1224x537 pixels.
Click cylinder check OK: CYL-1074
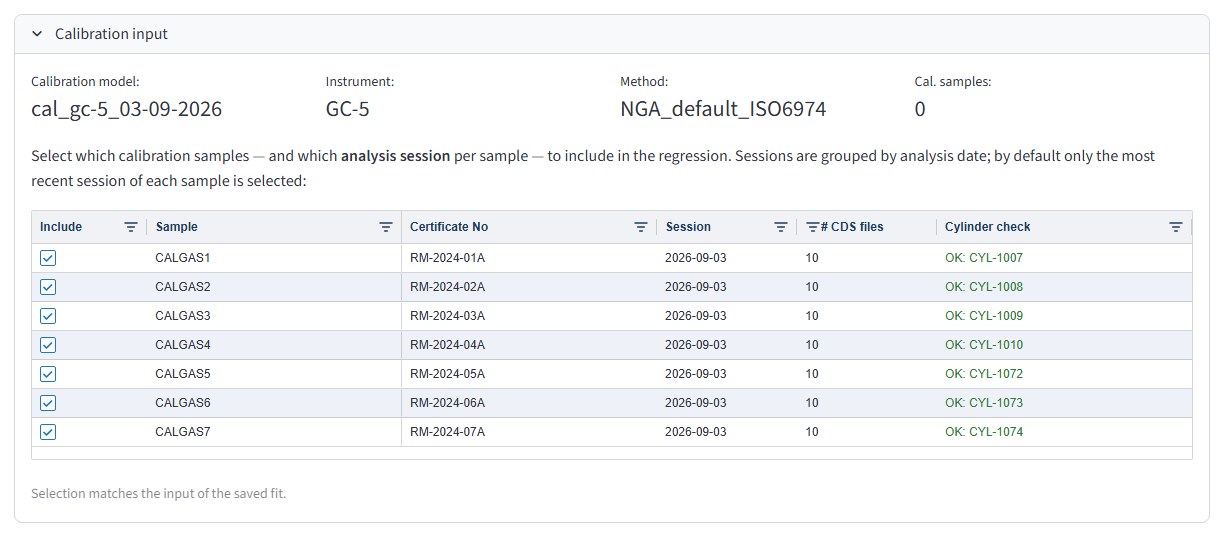tap(984, 432)
